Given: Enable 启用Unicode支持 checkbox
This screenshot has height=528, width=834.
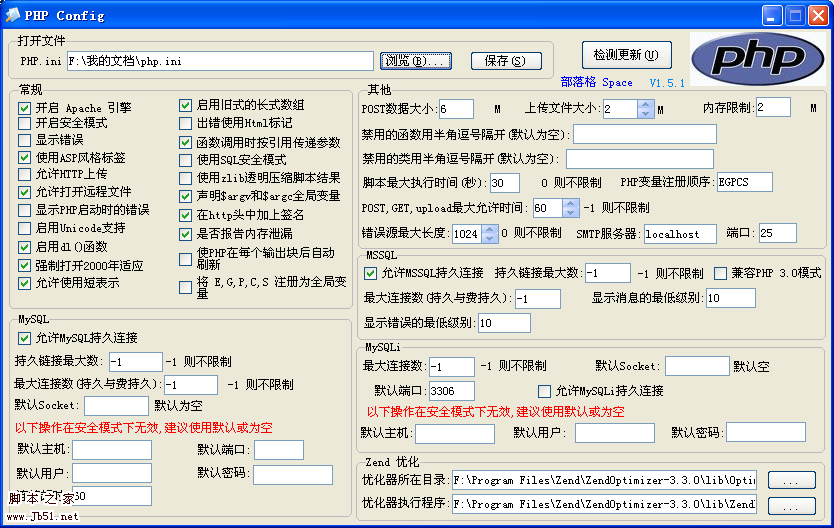Looking at the screenshot, I should coord(24,229).
